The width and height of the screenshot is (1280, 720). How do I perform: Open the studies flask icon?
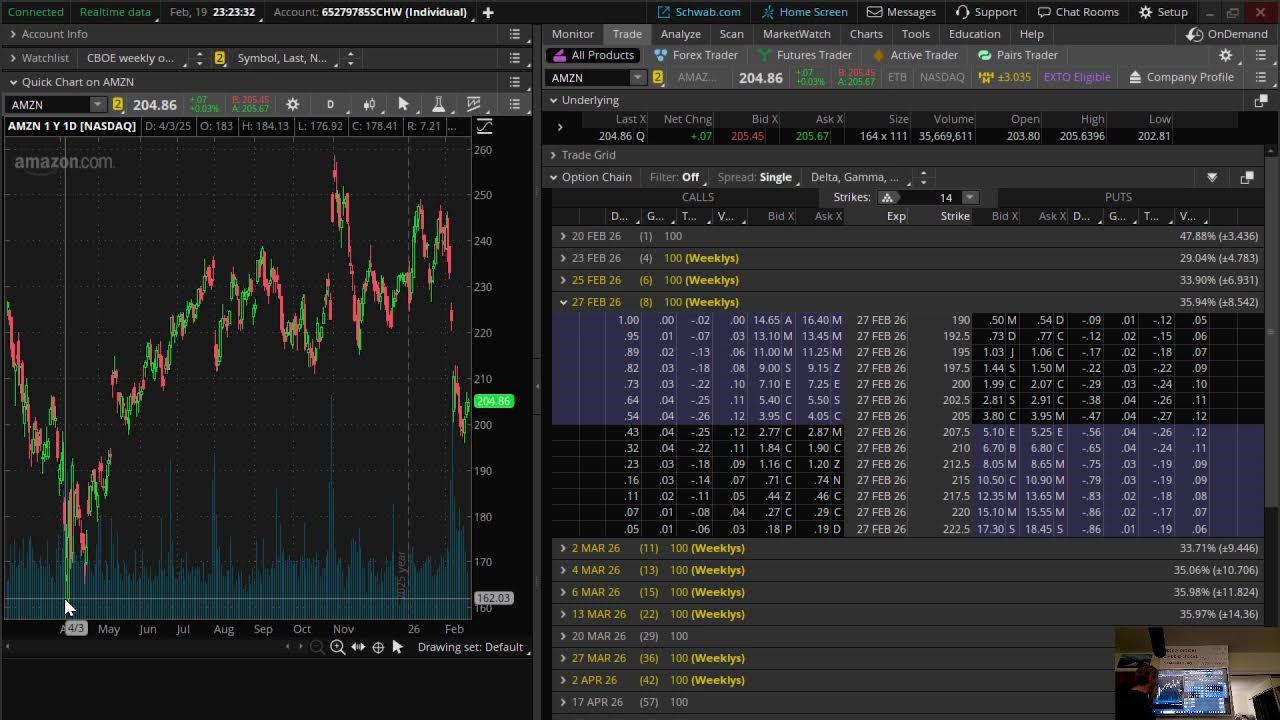pos(438,104)
